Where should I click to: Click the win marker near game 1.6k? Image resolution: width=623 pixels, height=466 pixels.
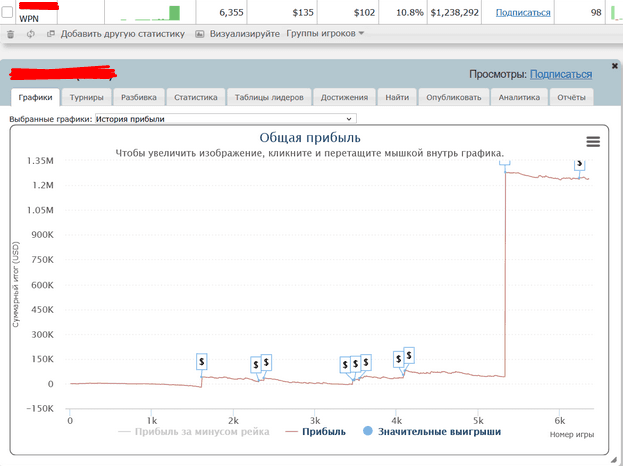click(201, 362)
